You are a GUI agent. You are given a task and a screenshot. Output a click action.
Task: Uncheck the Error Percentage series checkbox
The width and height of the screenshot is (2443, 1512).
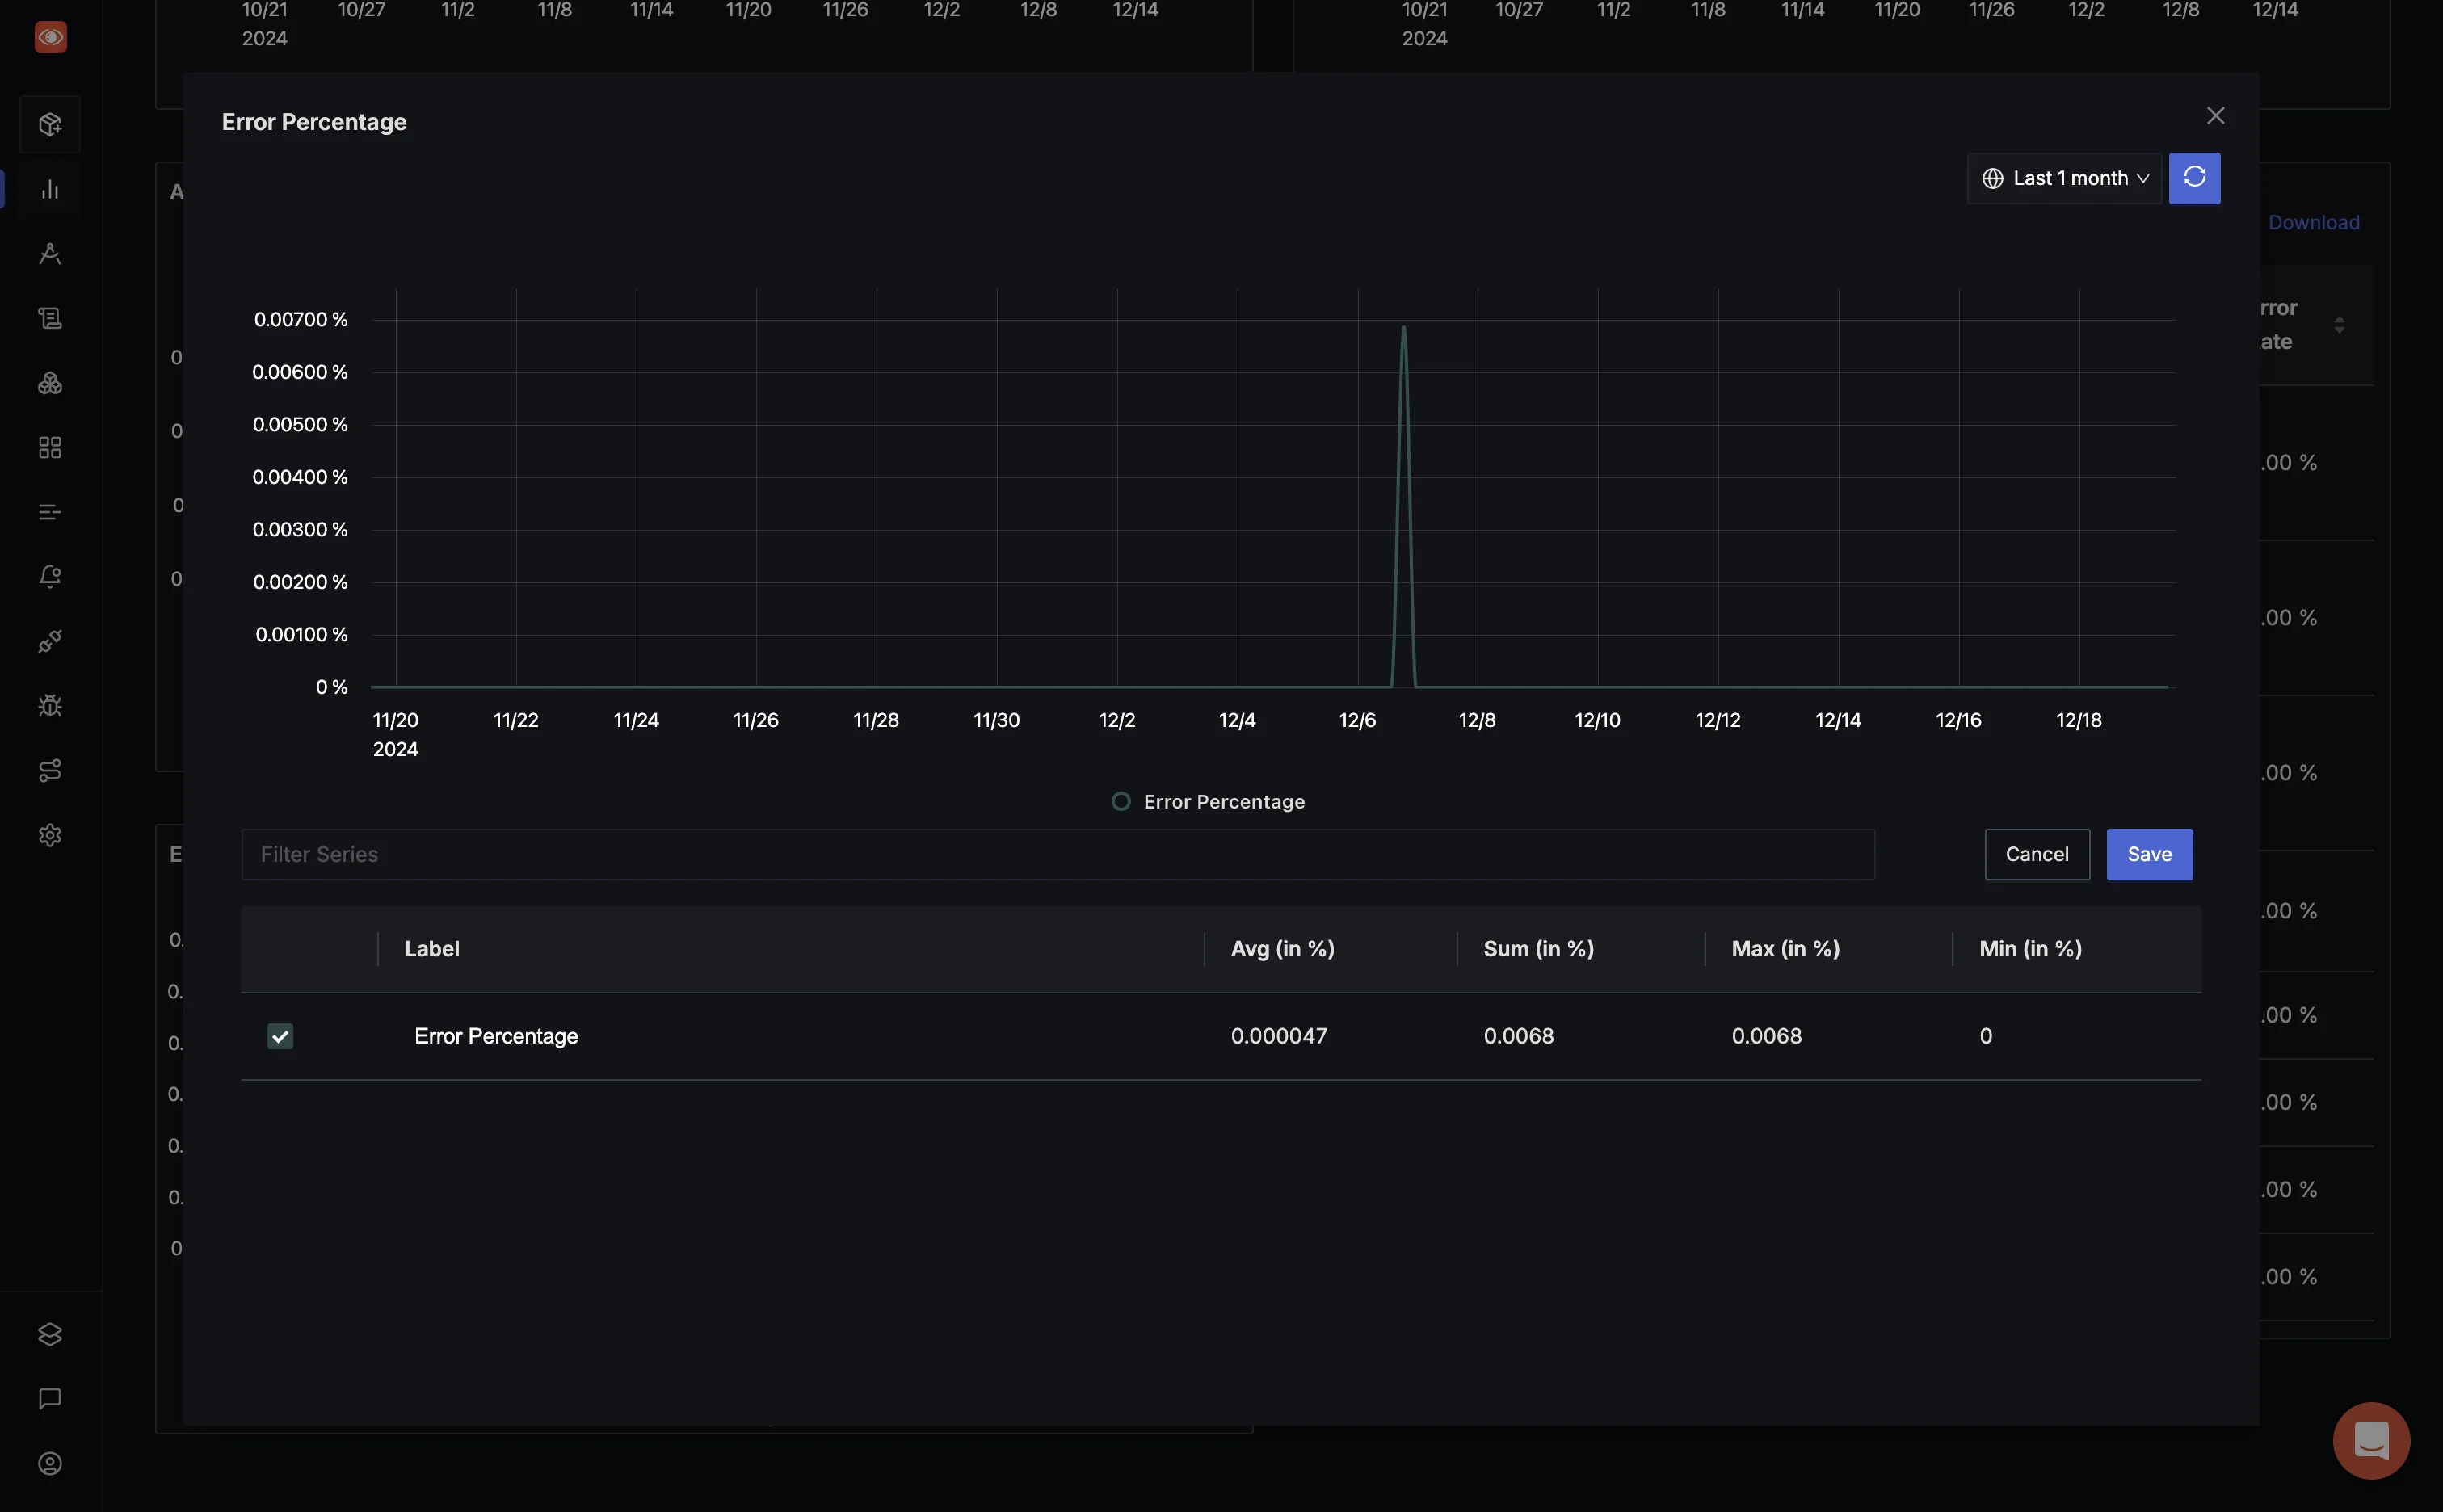(280, 1036)
